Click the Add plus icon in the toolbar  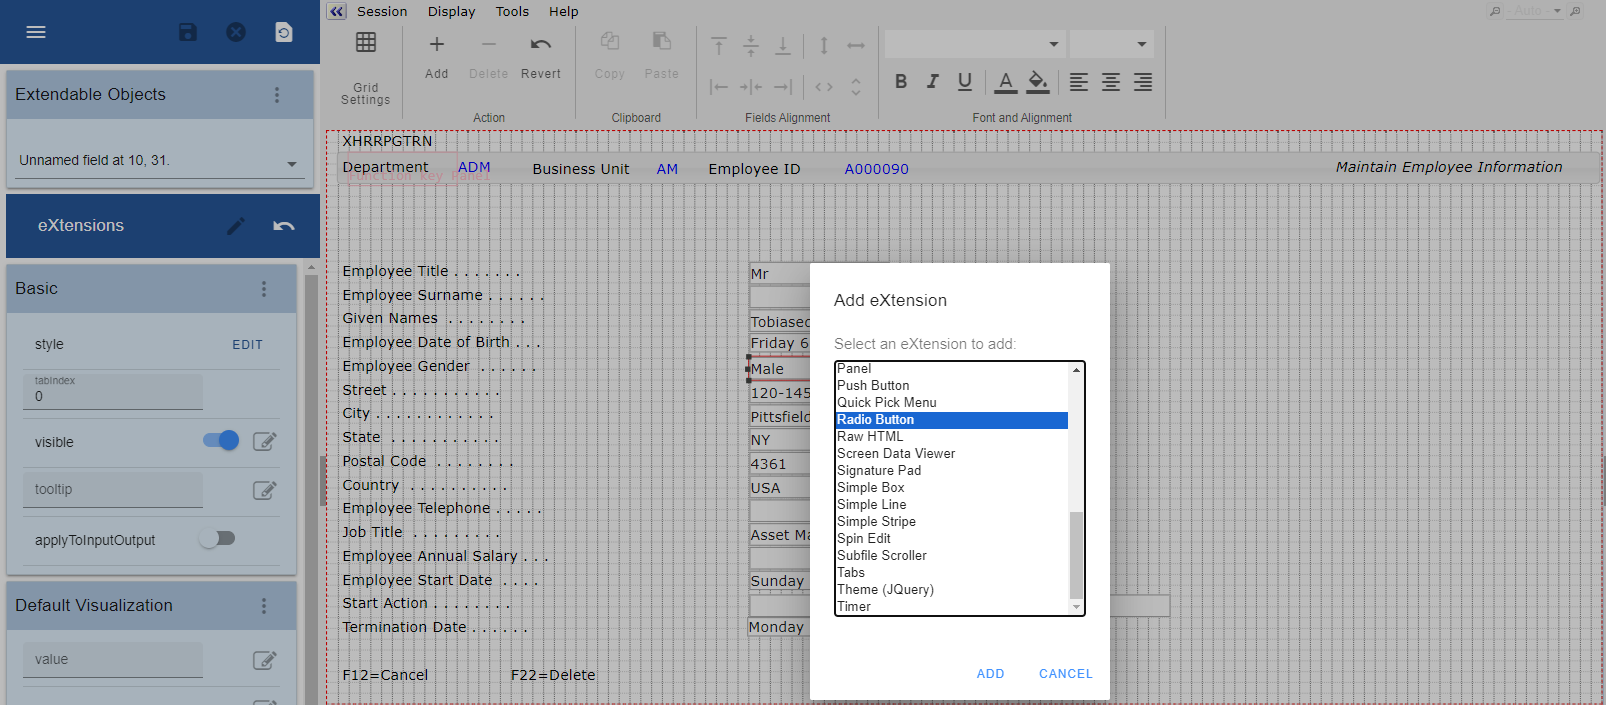tap(437, 45)
